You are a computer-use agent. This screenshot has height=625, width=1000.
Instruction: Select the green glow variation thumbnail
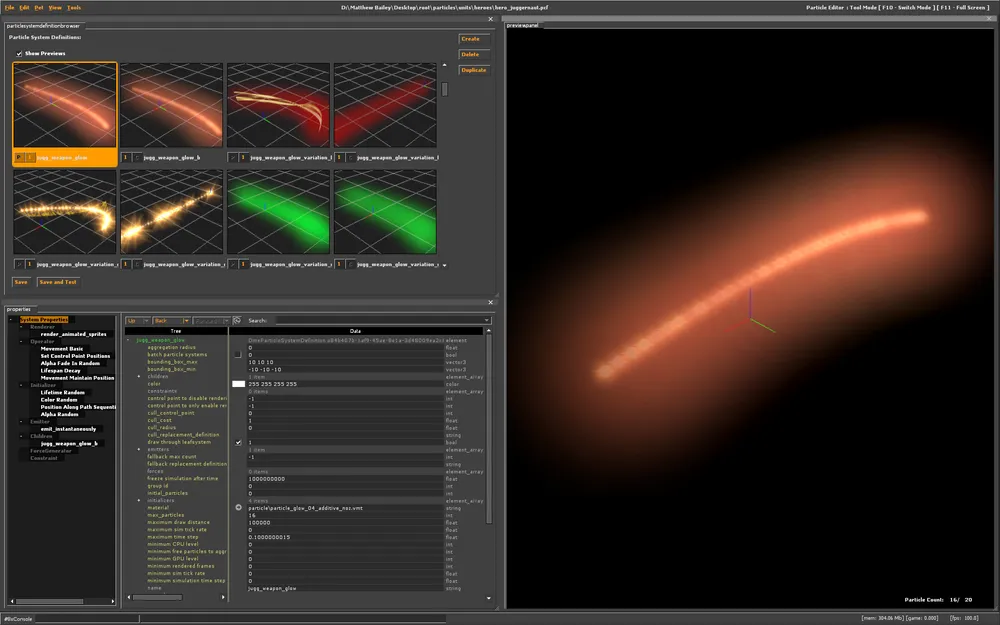point(278,212)
